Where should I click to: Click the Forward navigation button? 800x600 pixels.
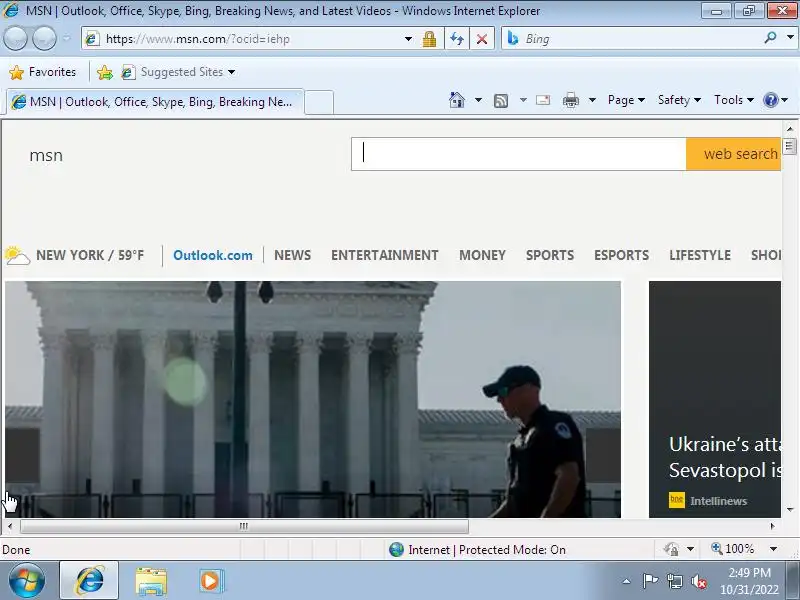45,38
